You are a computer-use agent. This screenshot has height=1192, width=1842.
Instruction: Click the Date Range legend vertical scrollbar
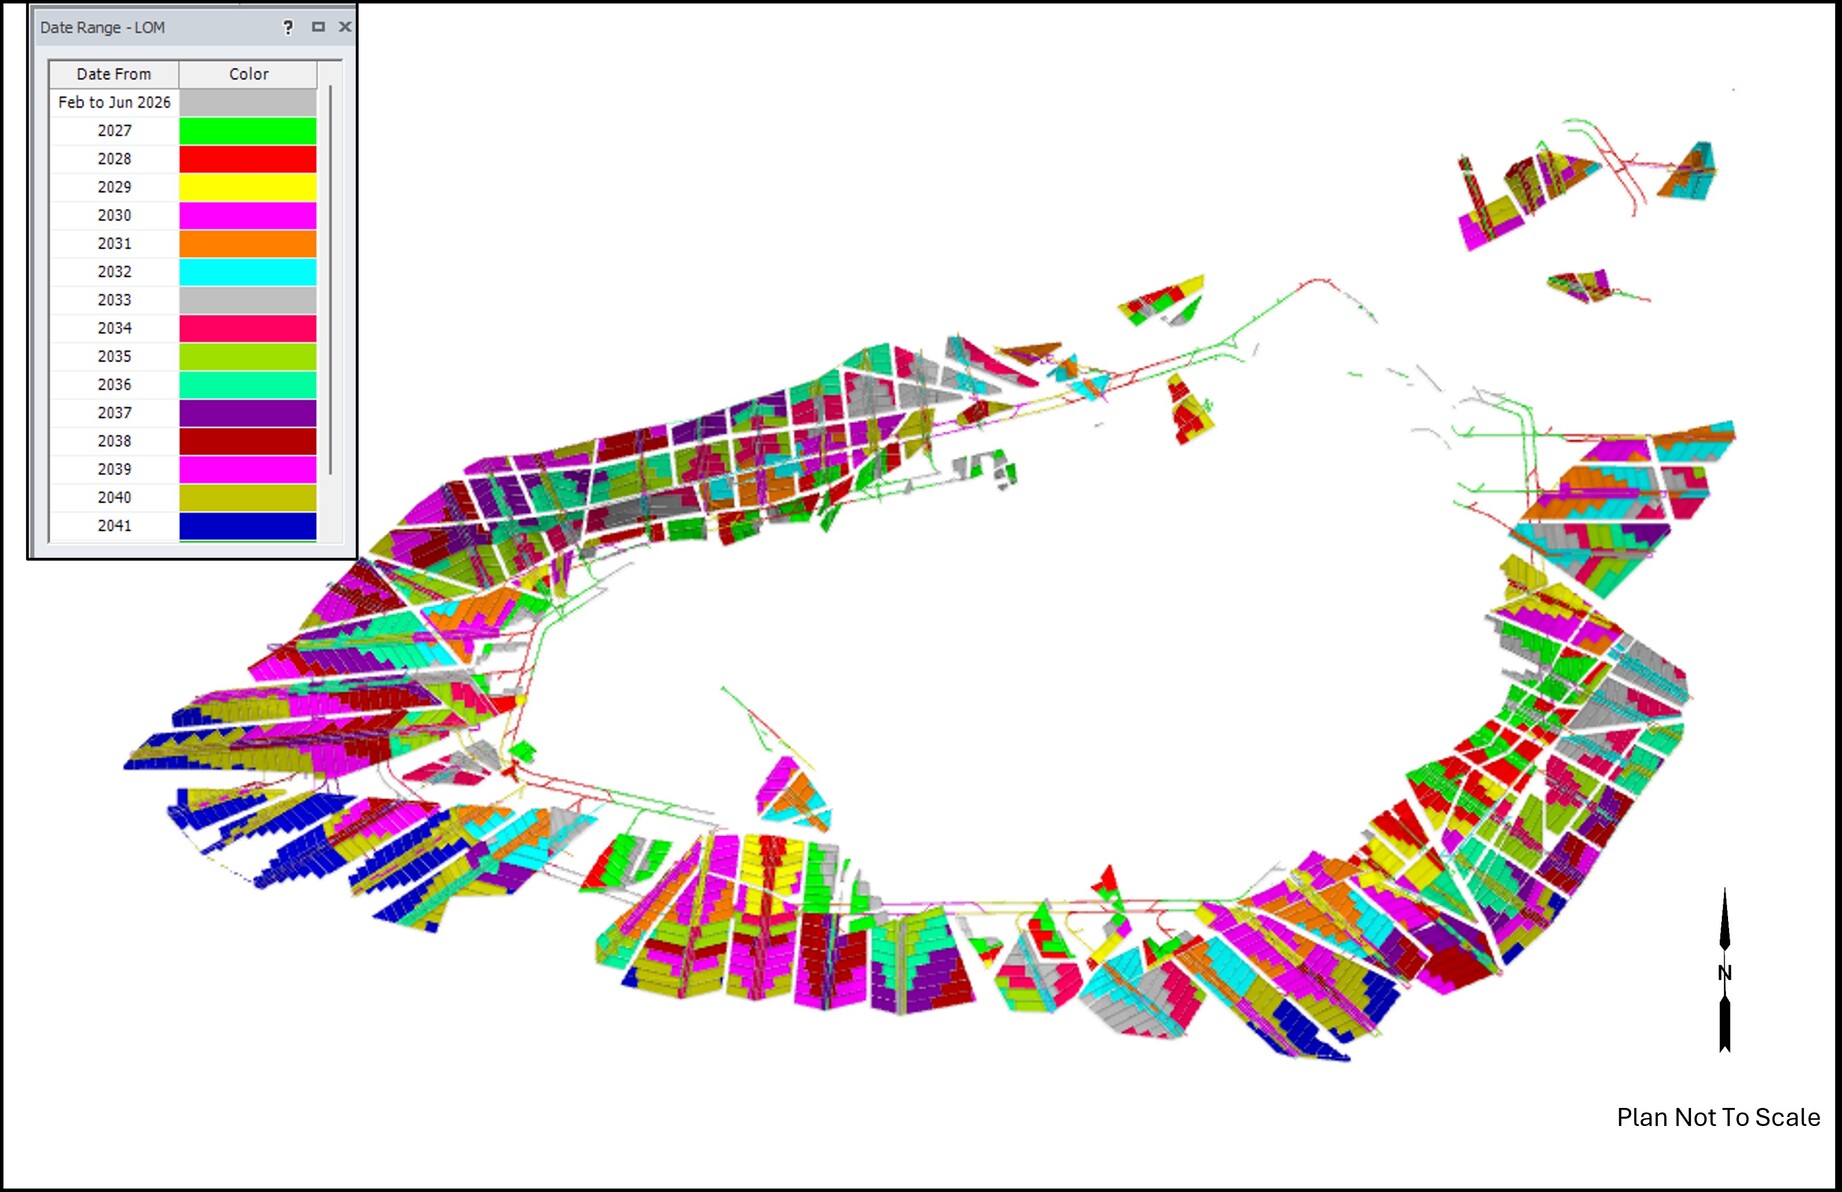[330, 280]
